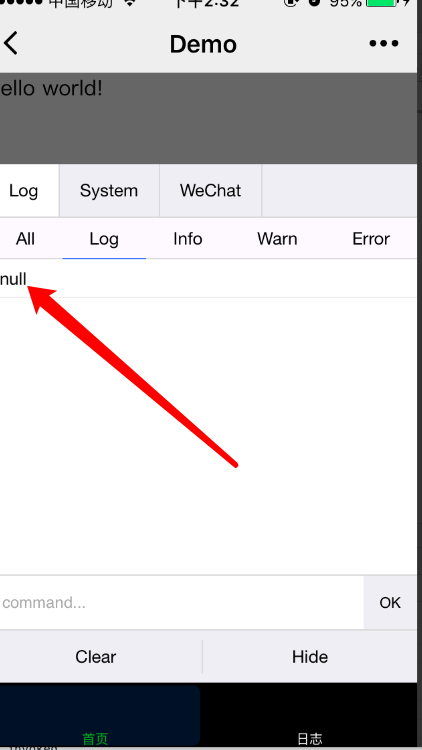This screenshot has height=750, width=422.
Task: Show All log levels filter
Action: point(25,239)
